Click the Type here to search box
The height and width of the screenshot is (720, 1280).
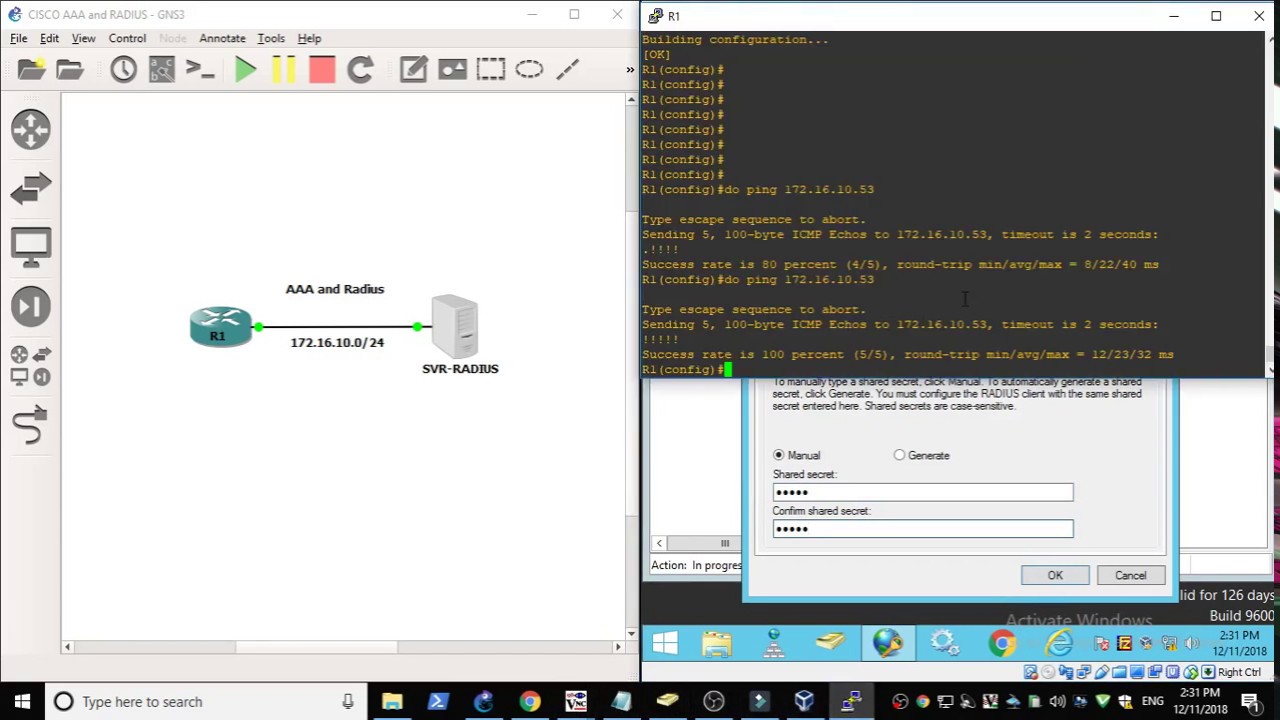click(x=205, y=701)
